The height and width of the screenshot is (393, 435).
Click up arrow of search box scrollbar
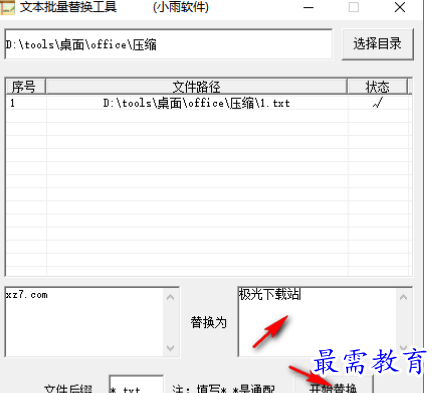pyautogui.click(x=171, y=297)
